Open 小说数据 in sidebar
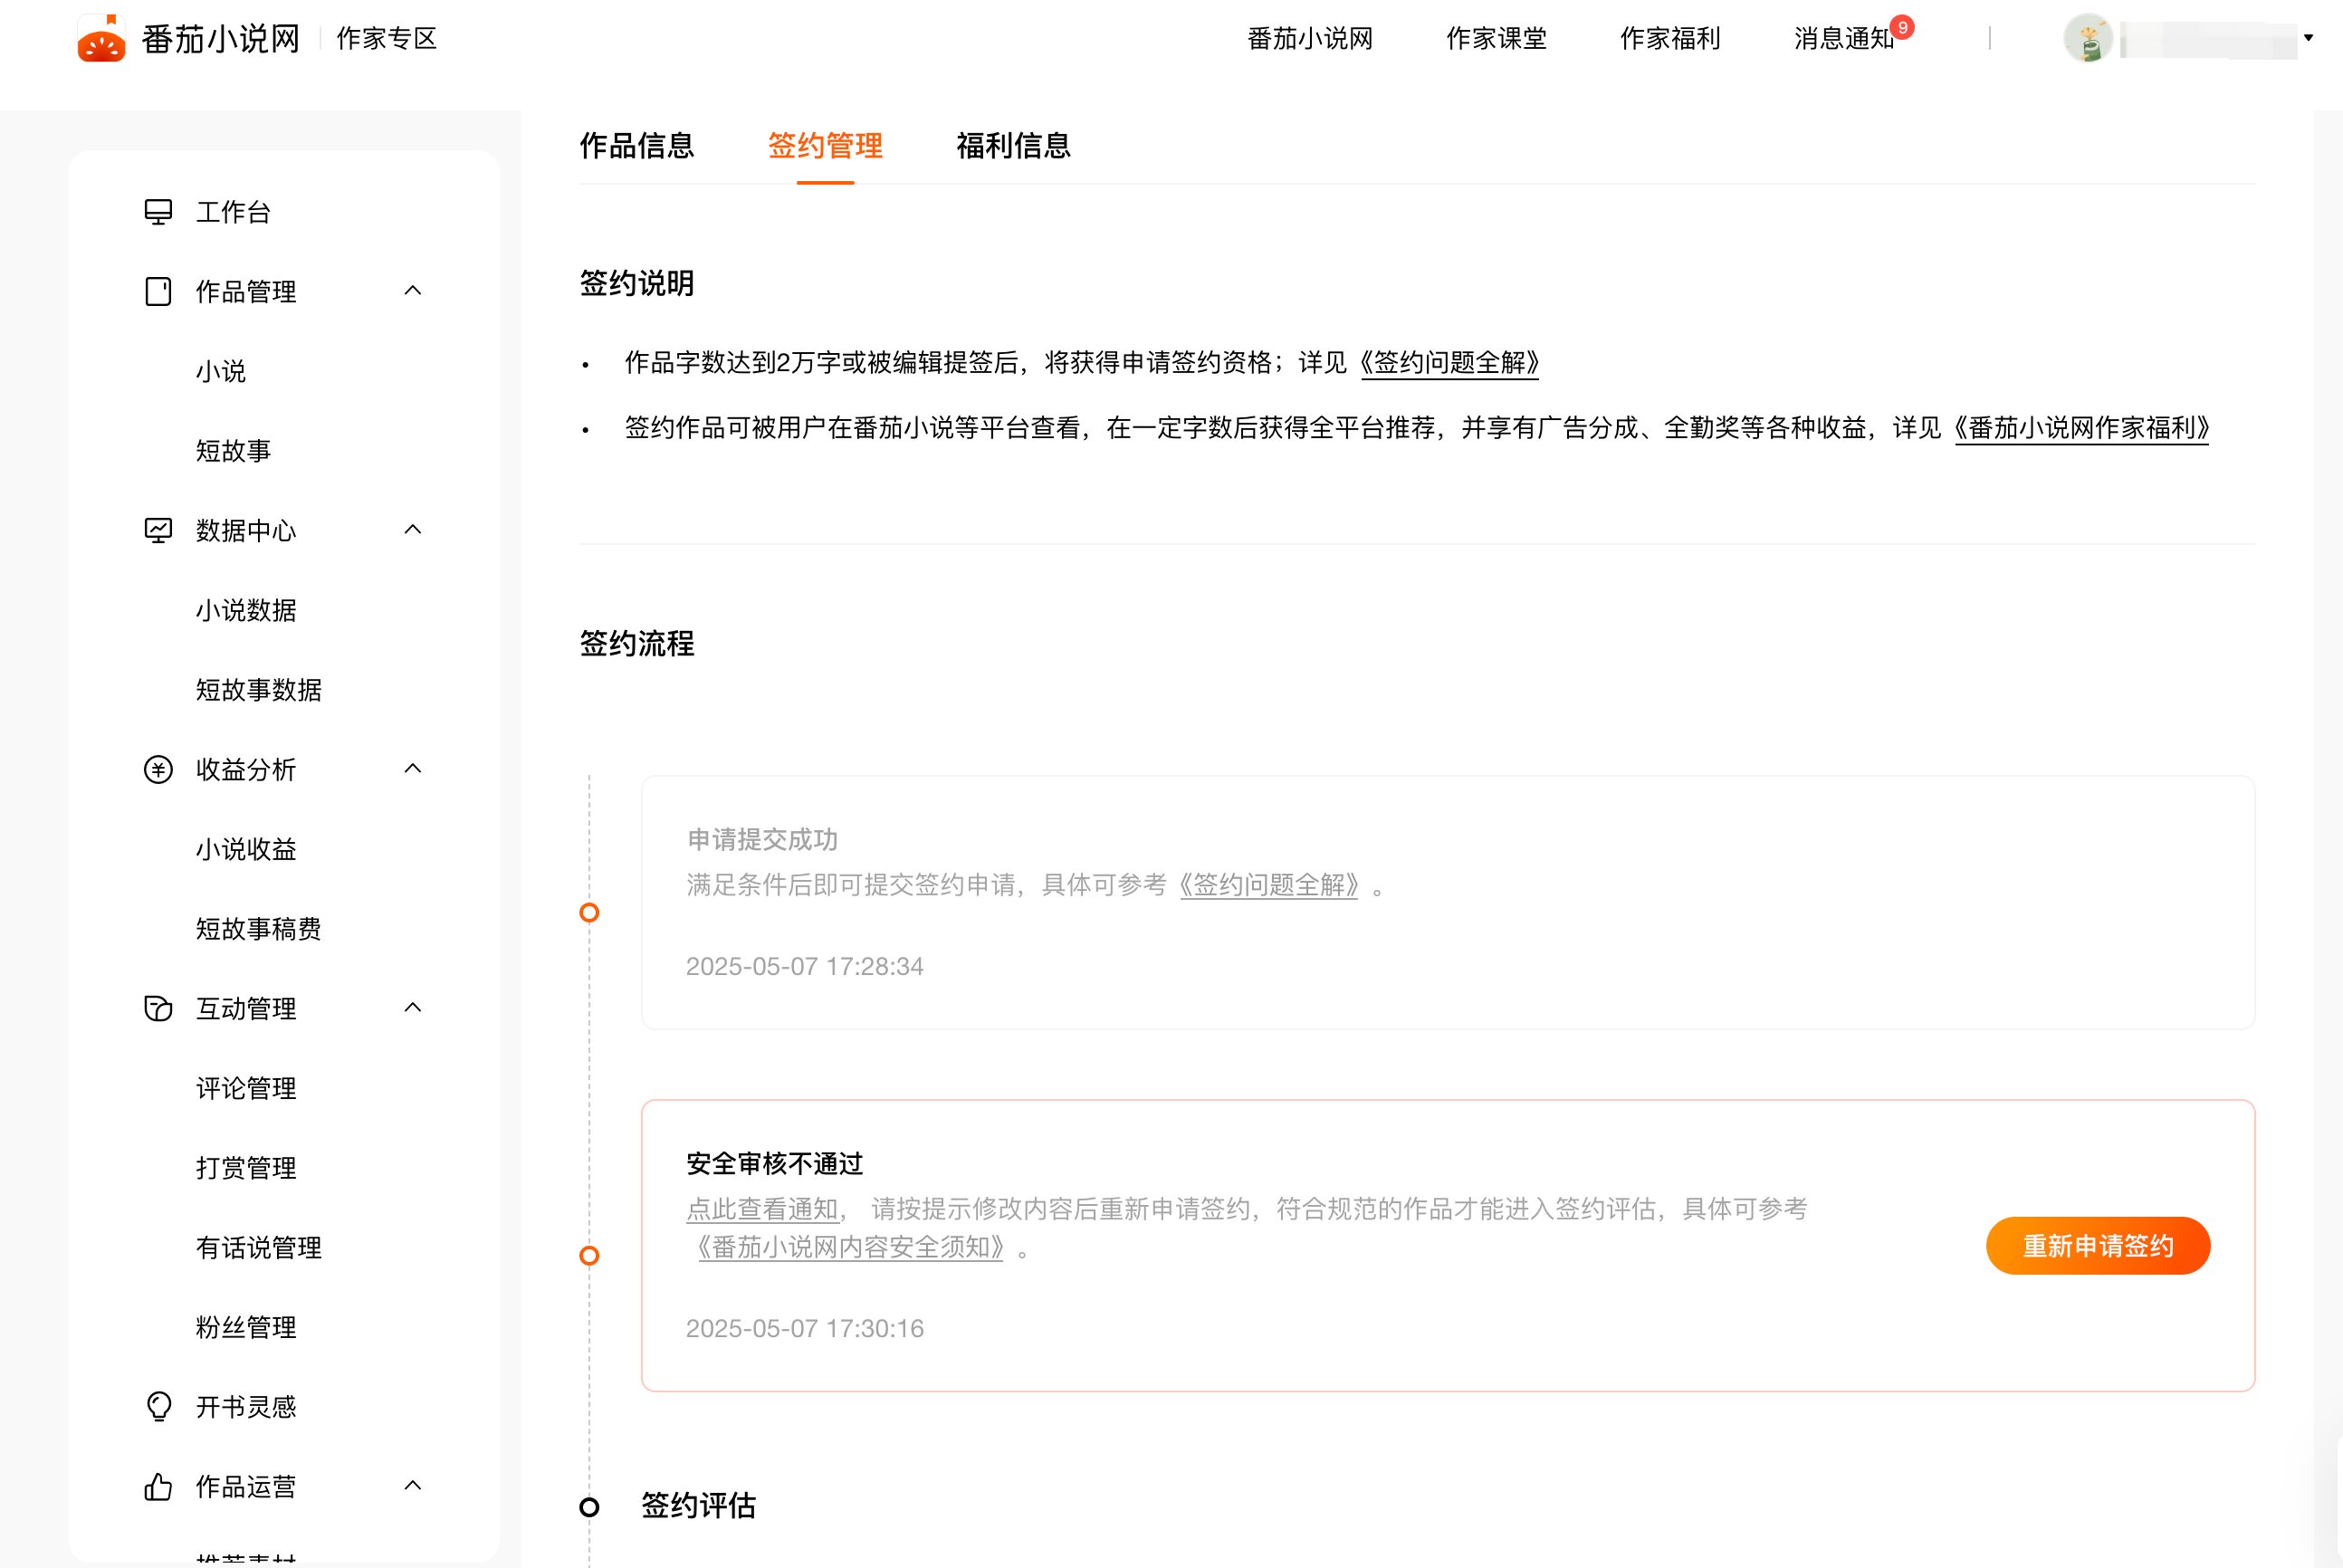2343x1568 pixels. 246,610
